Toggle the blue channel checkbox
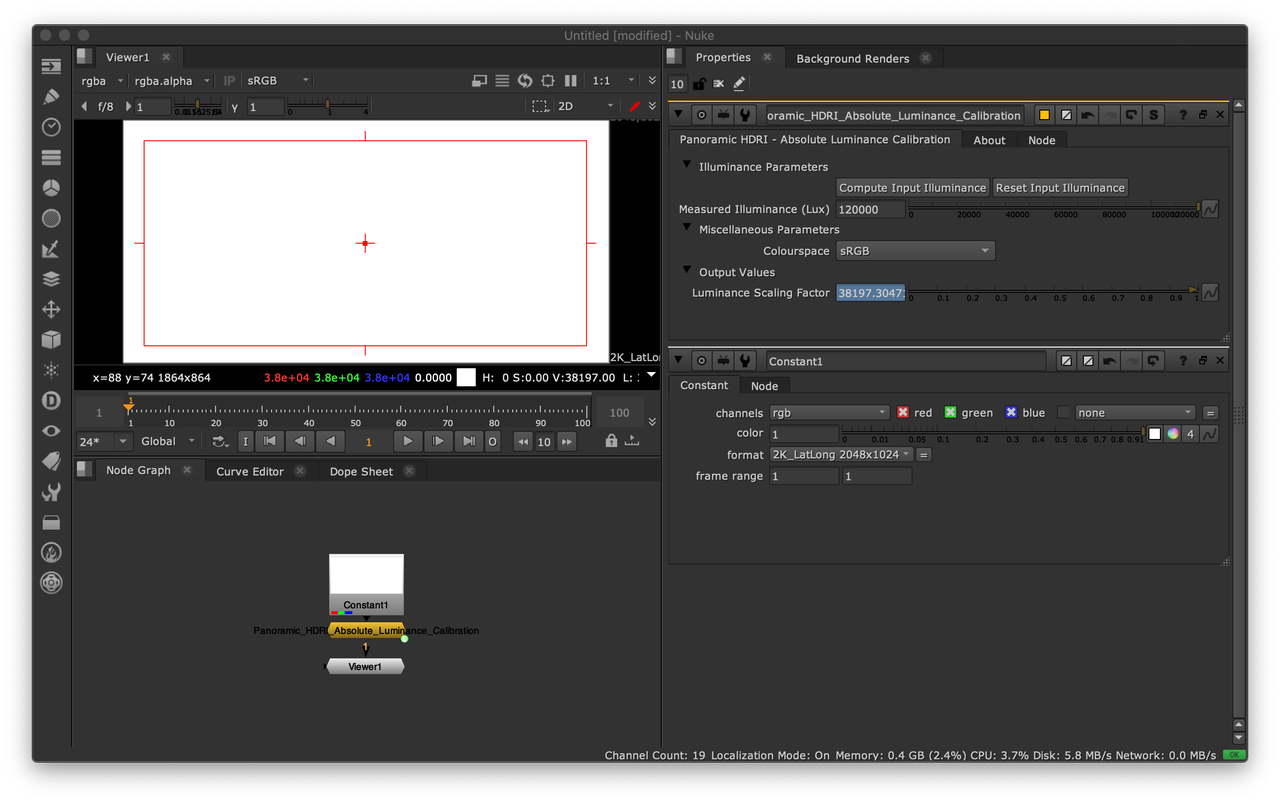The height and width of the screenshot is (802, 1280). (x=1011, y=412)
